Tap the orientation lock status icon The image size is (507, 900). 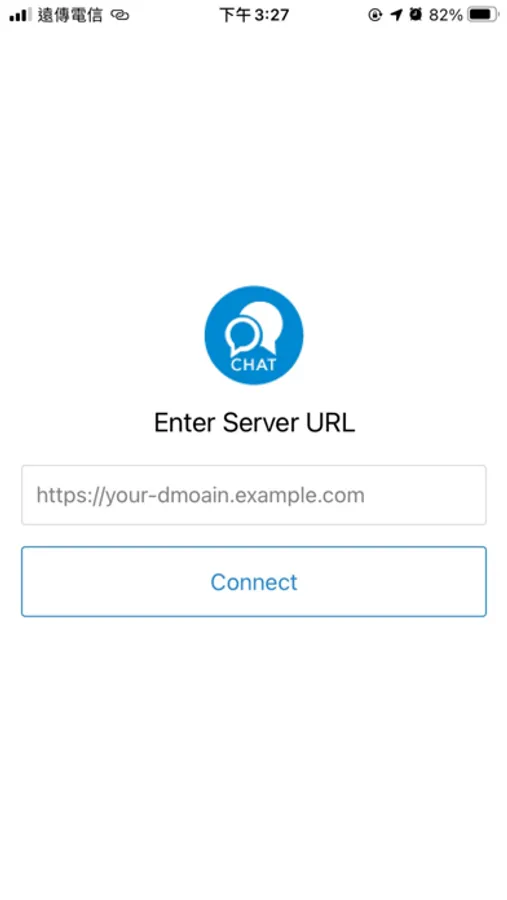pos(375,15)
